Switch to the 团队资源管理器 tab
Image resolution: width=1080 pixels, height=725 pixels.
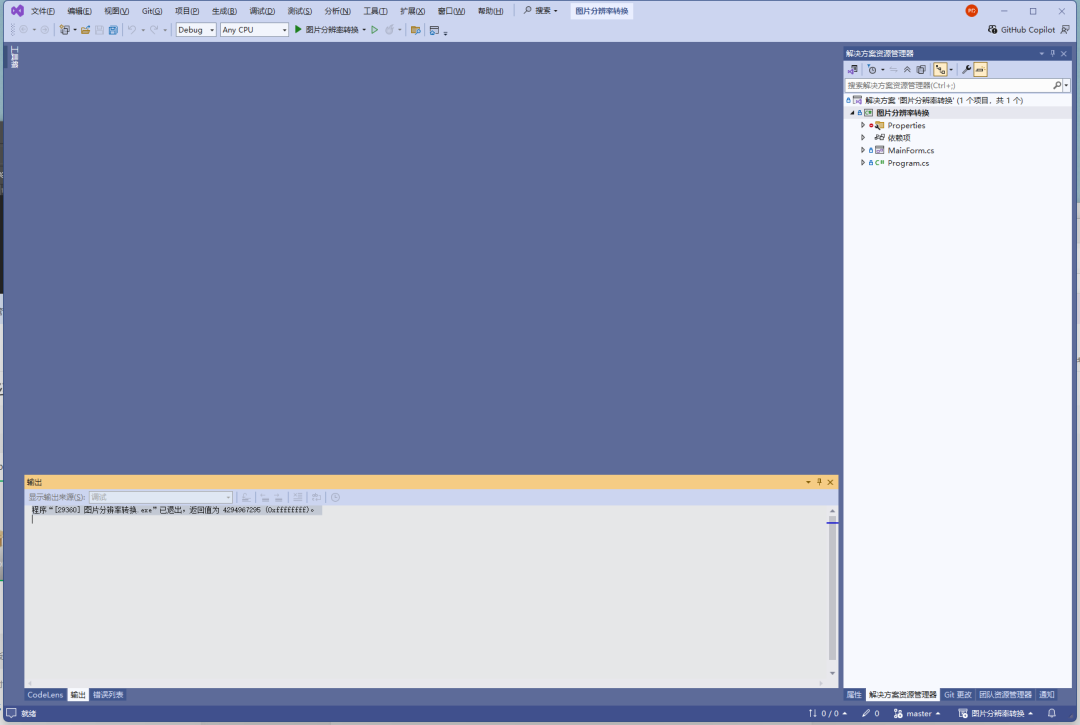pyautogui.click(x=1006, y=695)
